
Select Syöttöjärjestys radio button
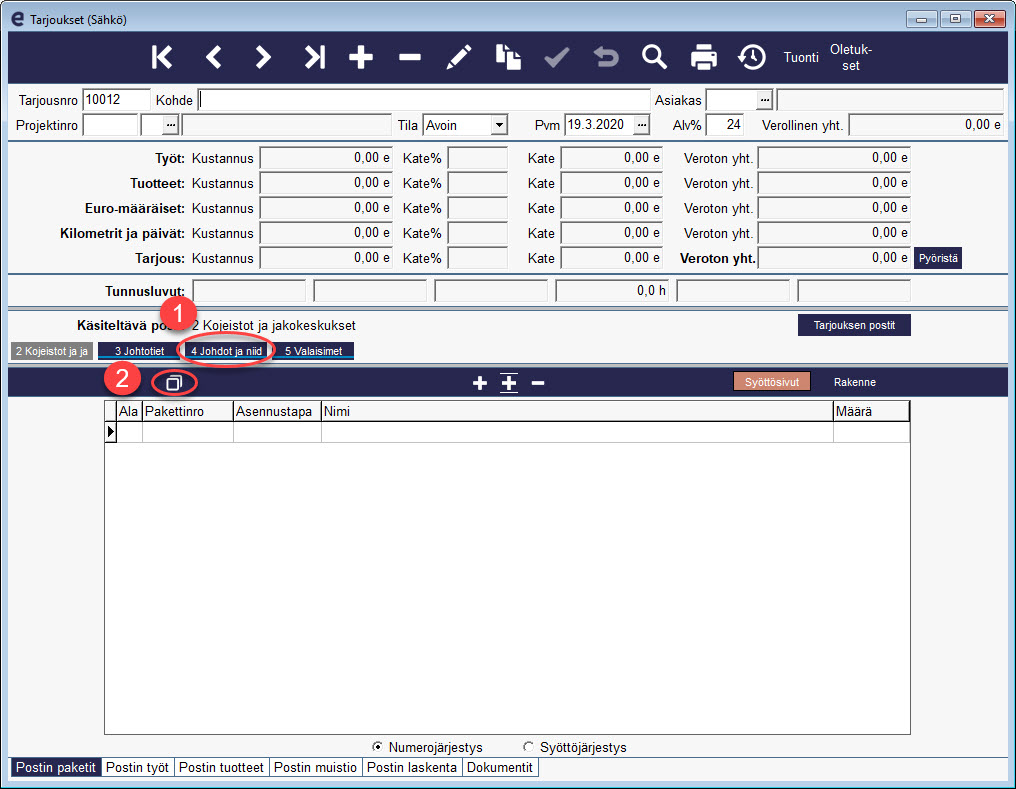(528, 747)
